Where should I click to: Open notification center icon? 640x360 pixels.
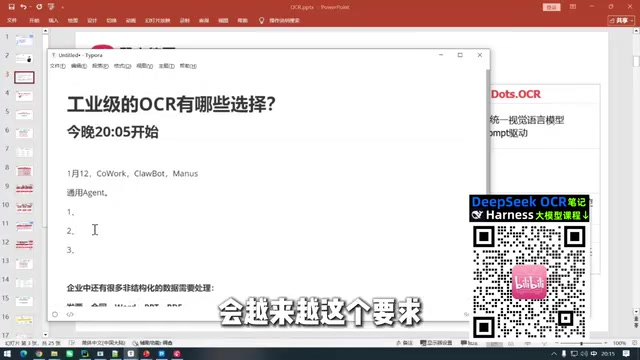(627, 354)
